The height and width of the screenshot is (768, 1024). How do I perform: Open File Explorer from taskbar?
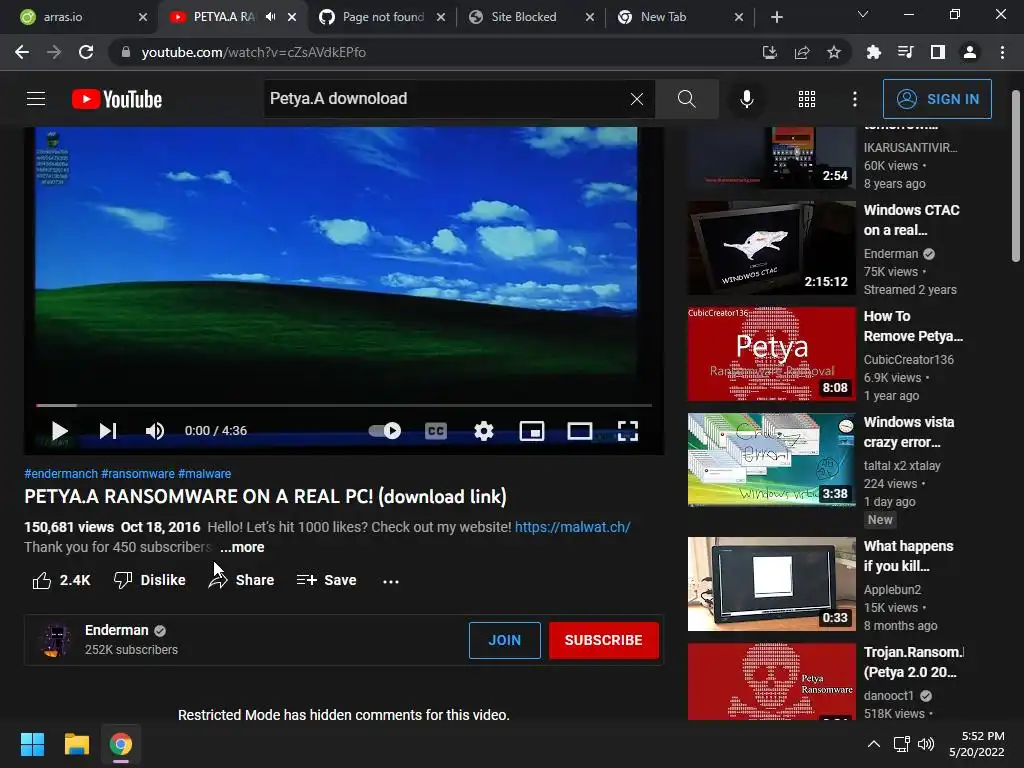76,744
